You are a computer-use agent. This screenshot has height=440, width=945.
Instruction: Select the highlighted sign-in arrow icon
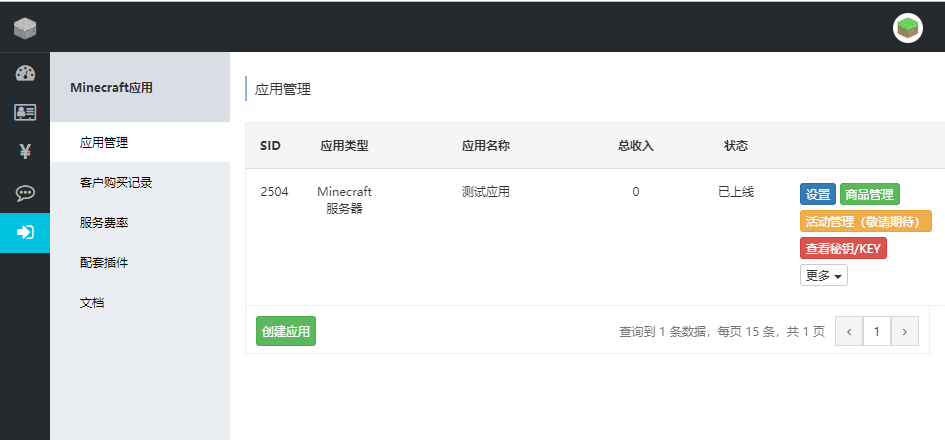pos(25,233)
